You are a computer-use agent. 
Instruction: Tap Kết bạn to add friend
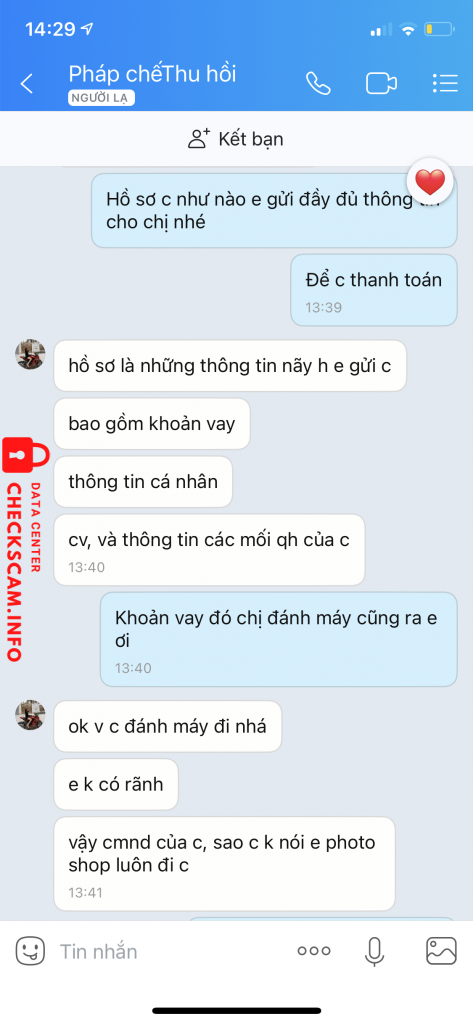click(251, 139)
